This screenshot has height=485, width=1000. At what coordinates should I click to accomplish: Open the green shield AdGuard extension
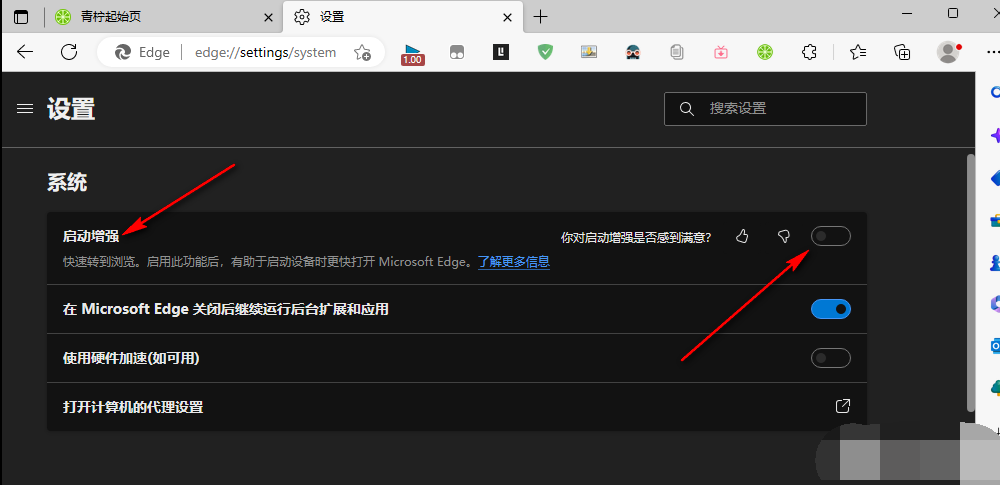point(545,52)
